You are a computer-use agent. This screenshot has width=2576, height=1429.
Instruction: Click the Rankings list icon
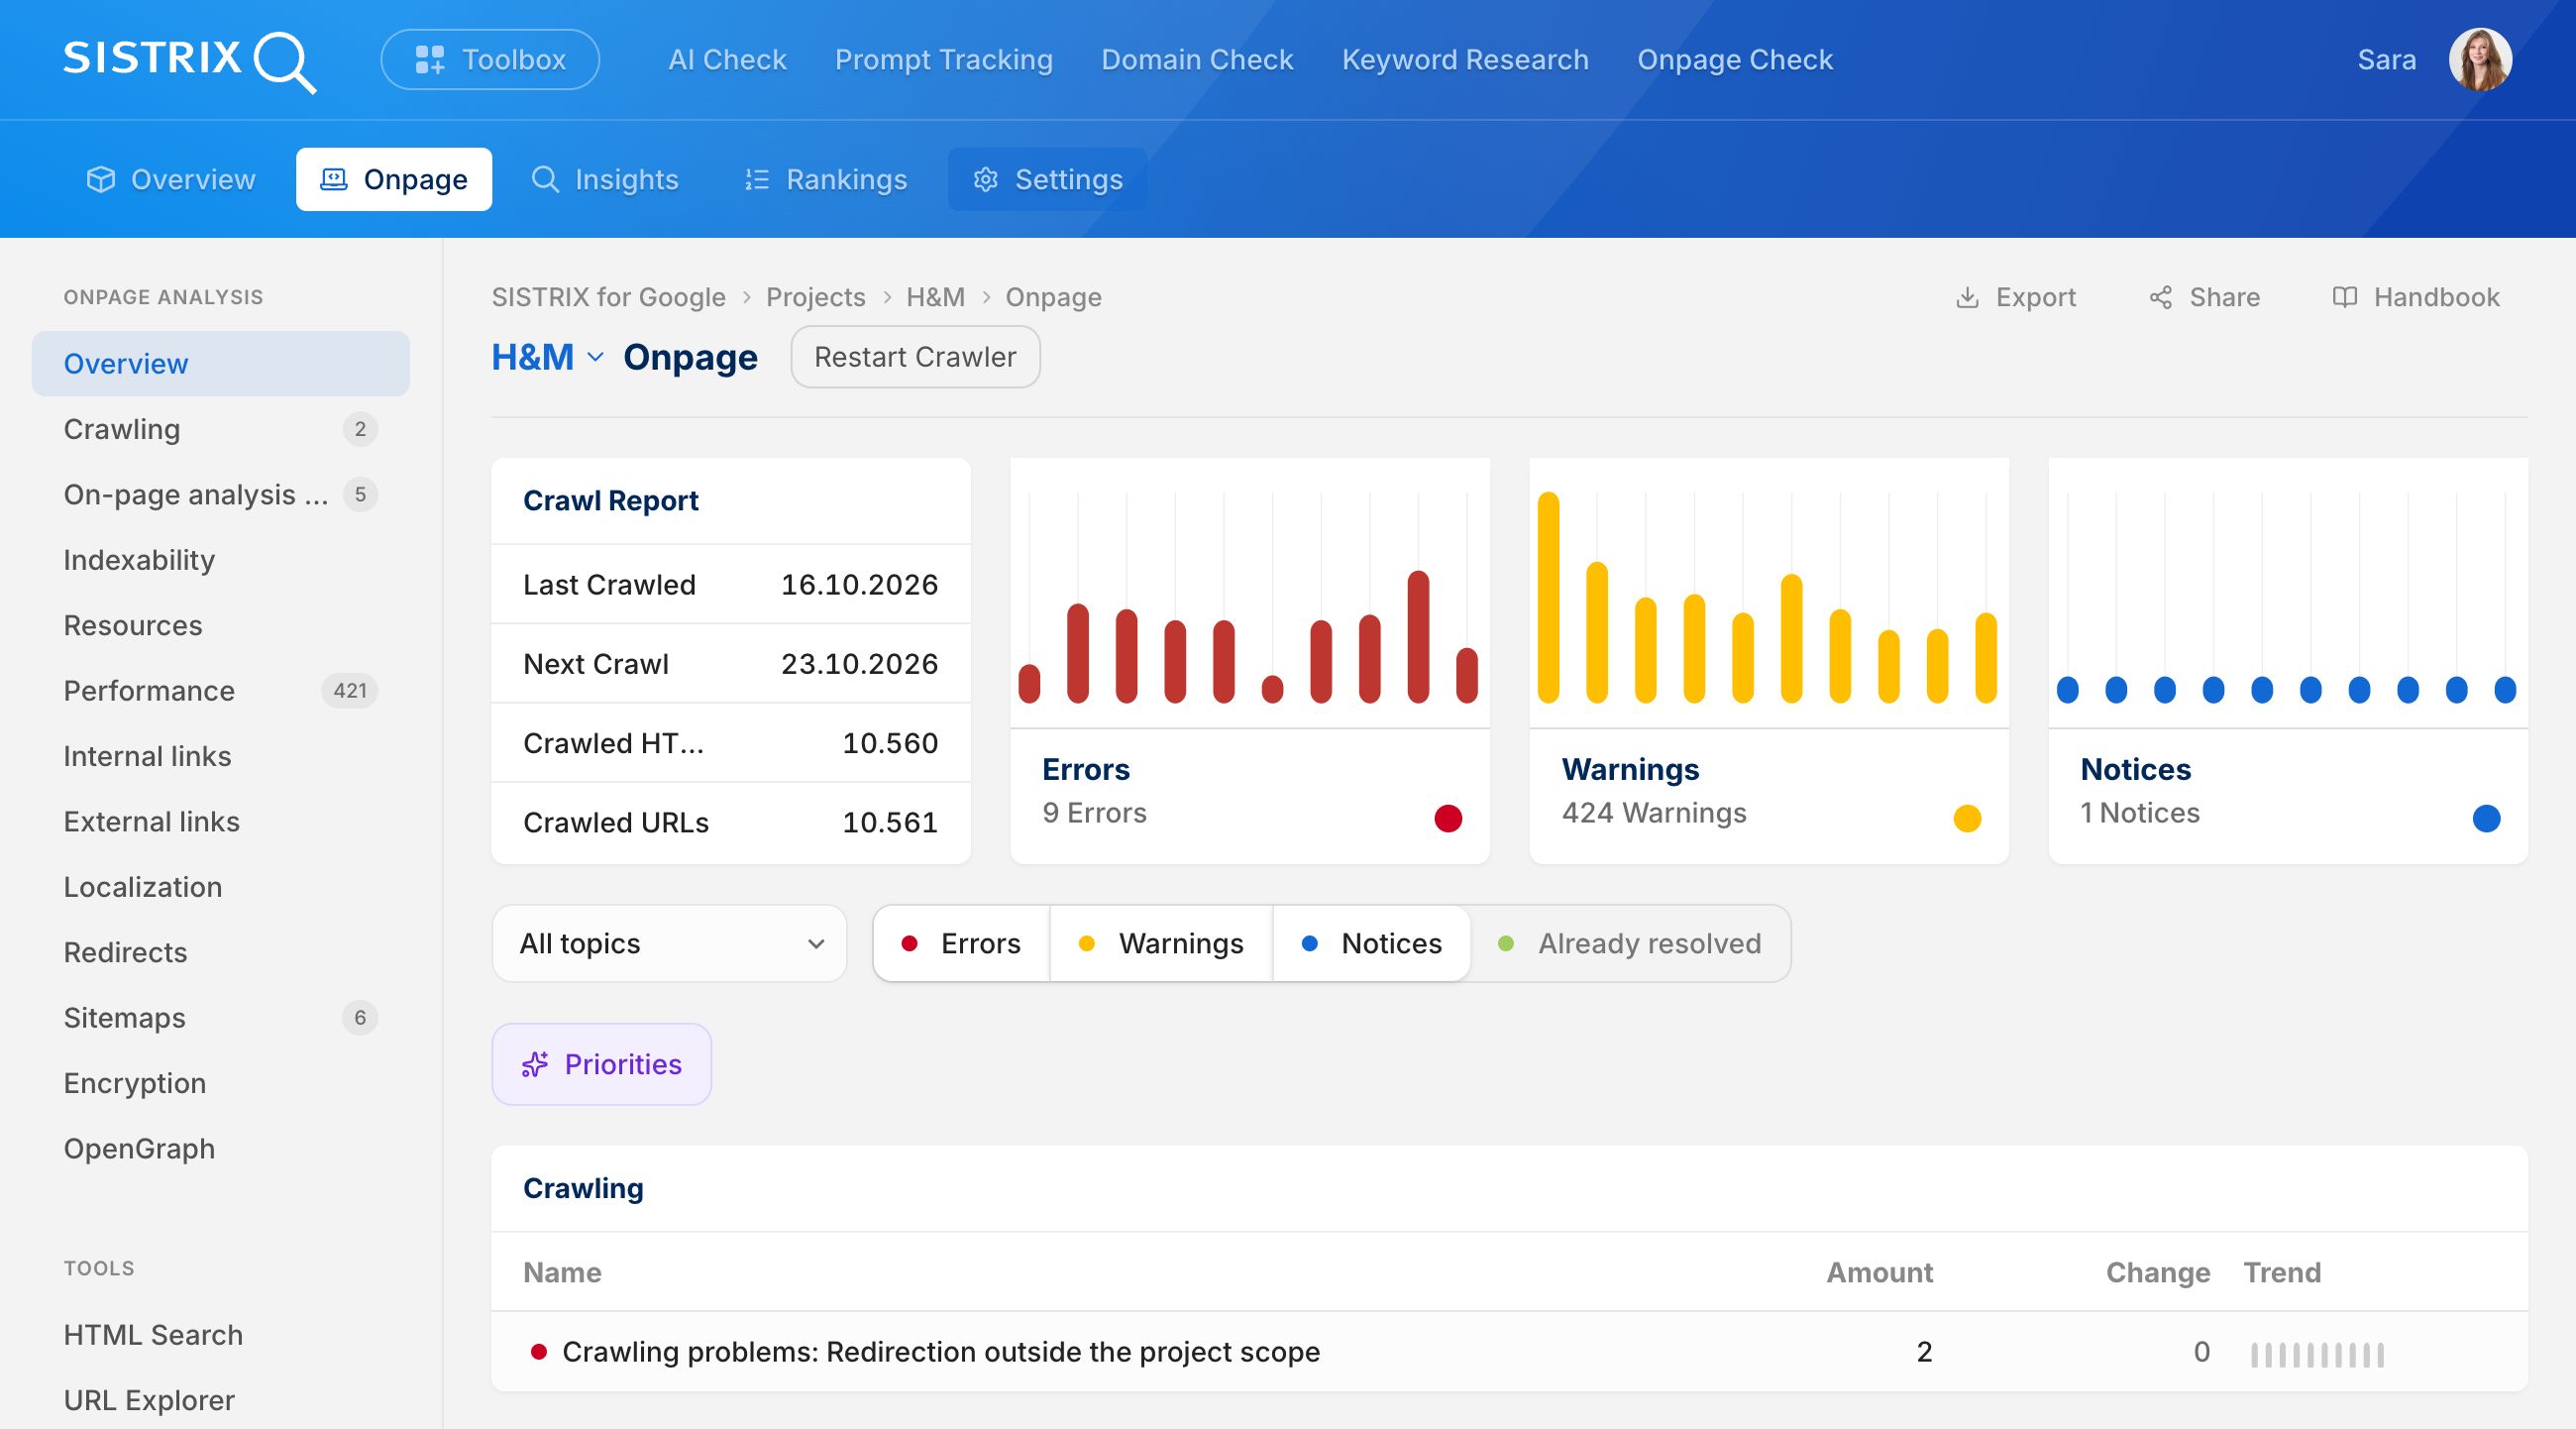[x=756, y=179]
